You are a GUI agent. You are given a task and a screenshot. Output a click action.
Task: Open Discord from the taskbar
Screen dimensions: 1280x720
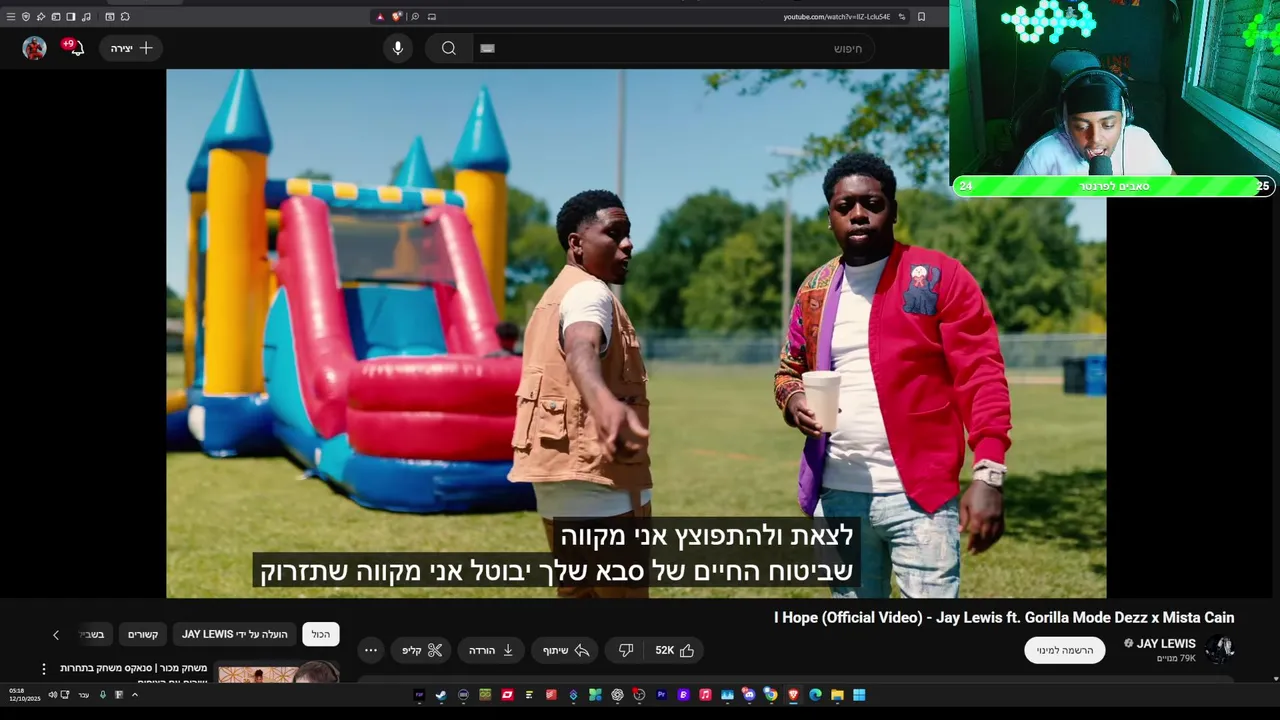click(x=749, y=695)
